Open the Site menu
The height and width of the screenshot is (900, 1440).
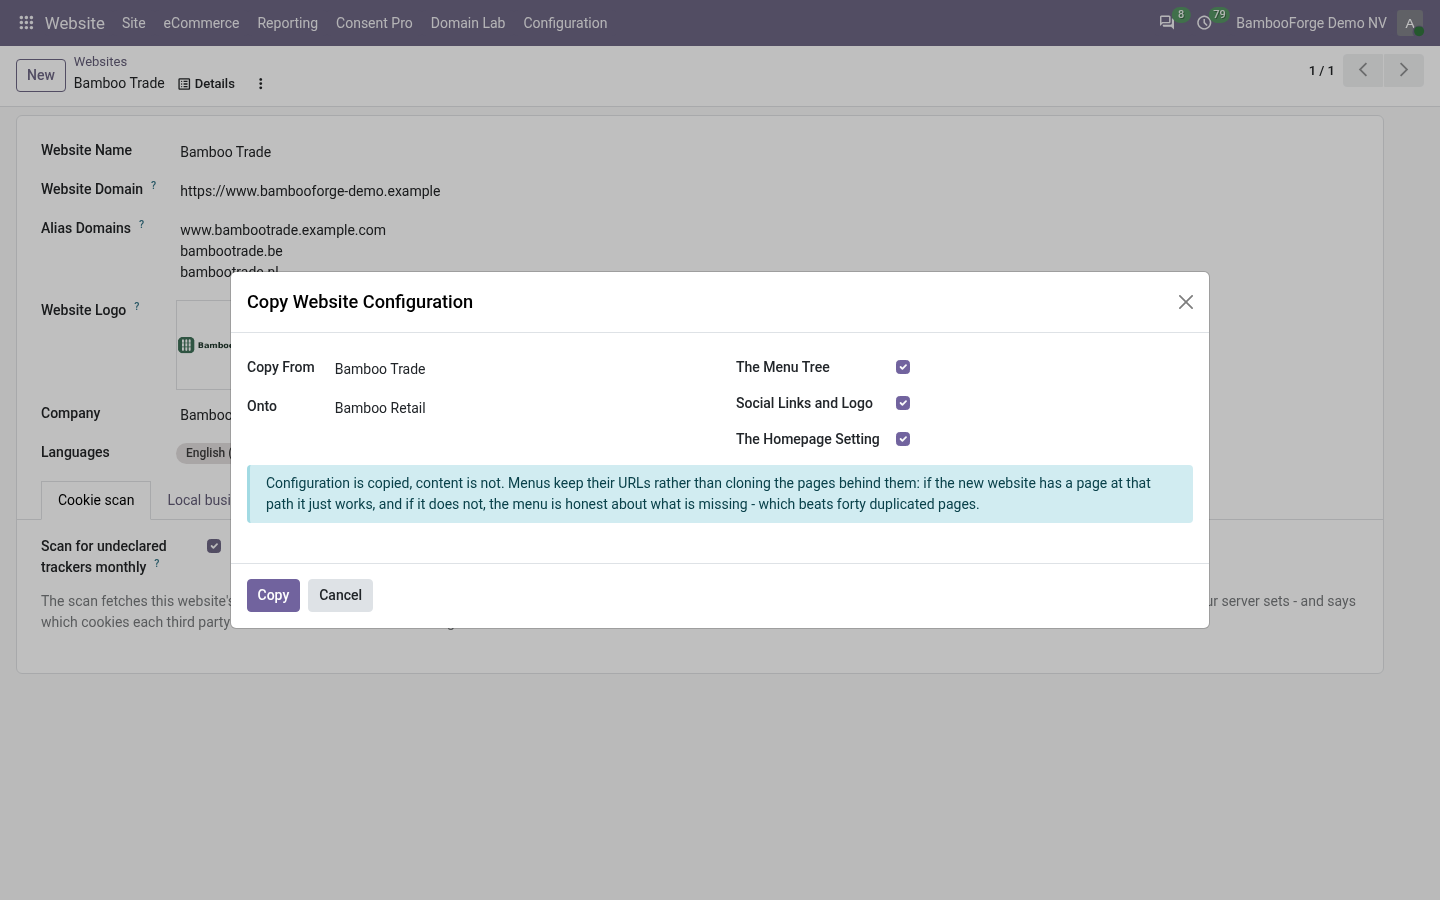tap(134, 23)
